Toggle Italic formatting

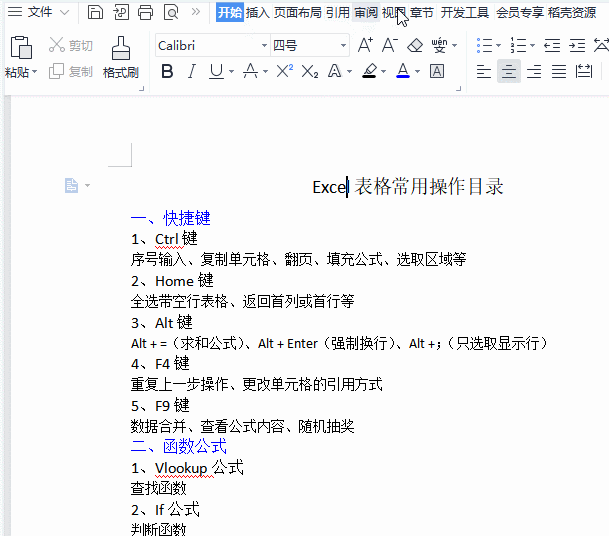pyautogui.click(x=191, y=71)
